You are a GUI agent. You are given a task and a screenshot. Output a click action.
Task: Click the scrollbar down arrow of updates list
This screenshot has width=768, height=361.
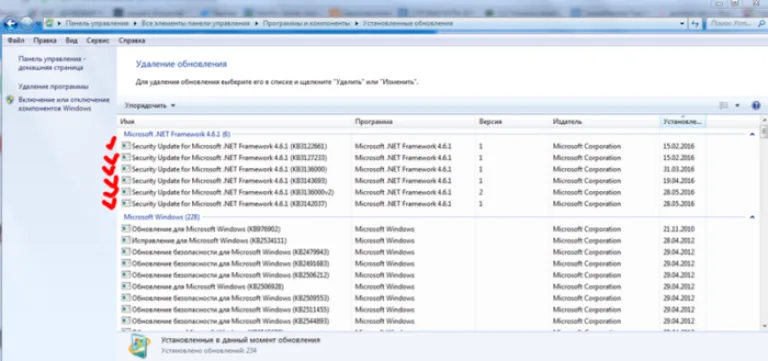[x=765, y=326]
